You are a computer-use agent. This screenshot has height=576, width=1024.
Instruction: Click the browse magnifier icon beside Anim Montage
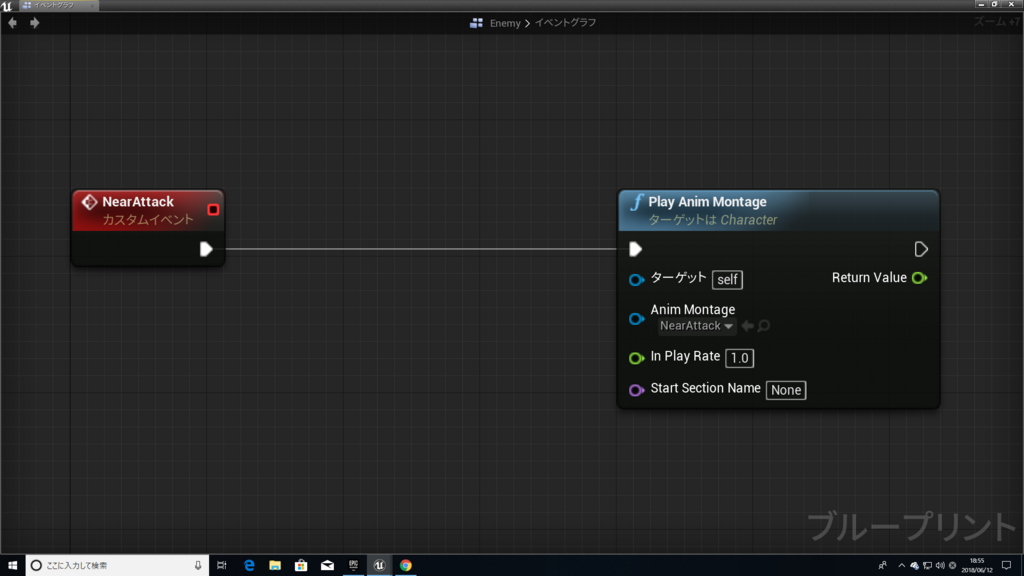coord(763,326)
